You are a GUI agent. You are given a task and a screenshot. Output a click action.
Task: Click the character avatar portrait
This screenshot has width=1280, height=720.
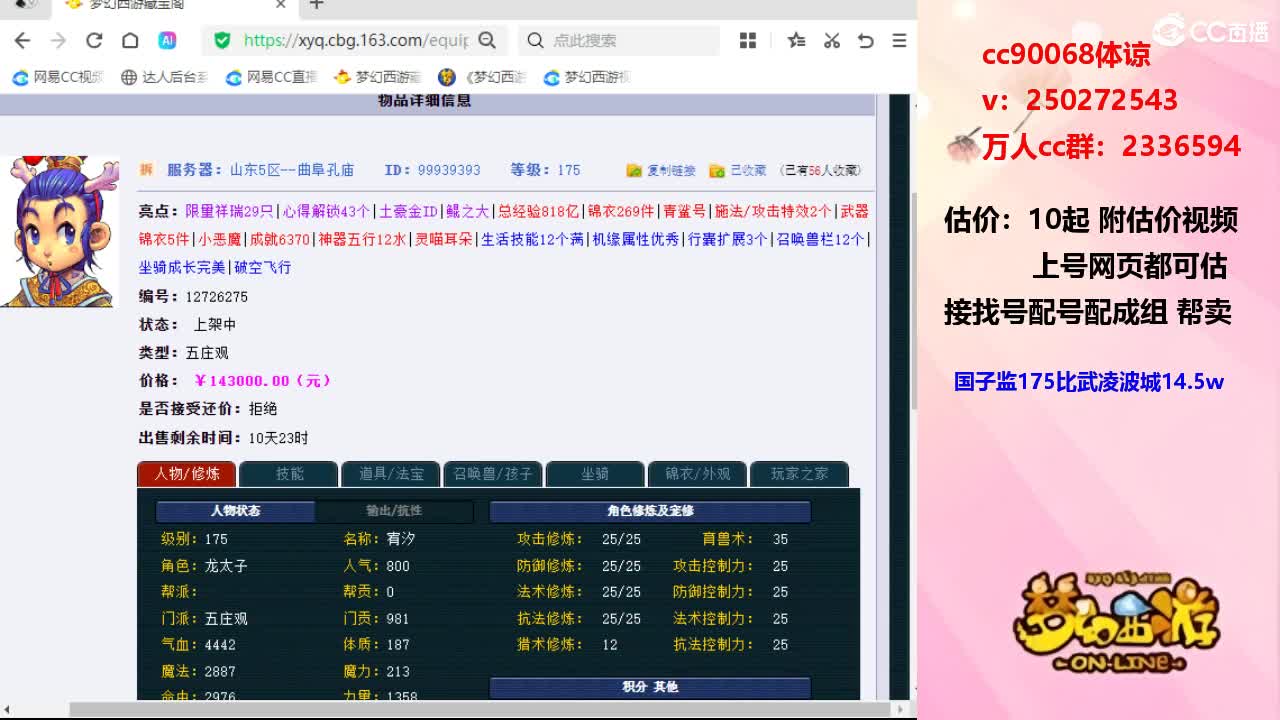[x=59, y=231]
